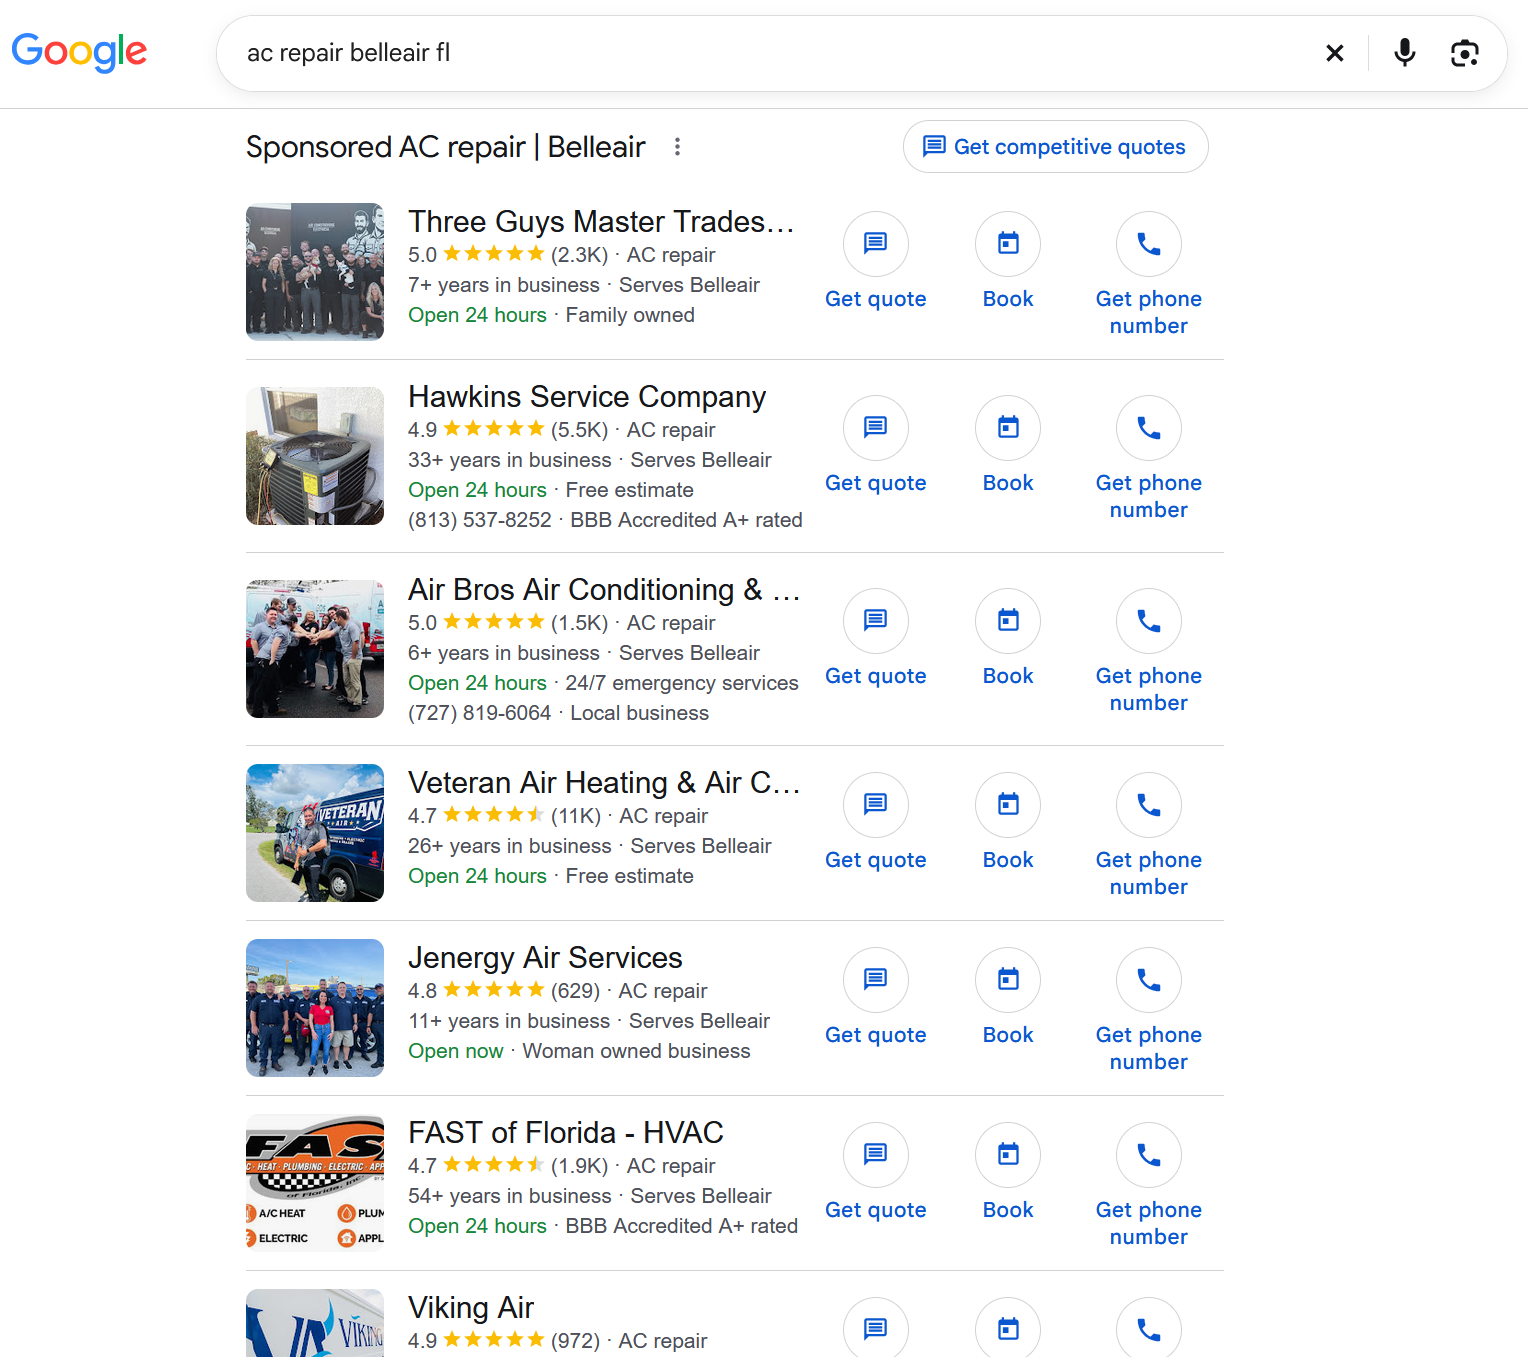
Task: Book calendar icon for Jenergy Air Services
Action: coord(1008,979)
